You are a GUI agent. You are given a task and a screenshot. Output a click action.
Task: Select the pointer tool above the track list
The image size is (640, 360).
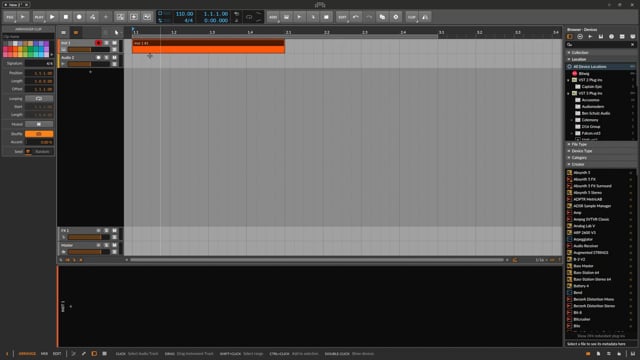point(117,32)
